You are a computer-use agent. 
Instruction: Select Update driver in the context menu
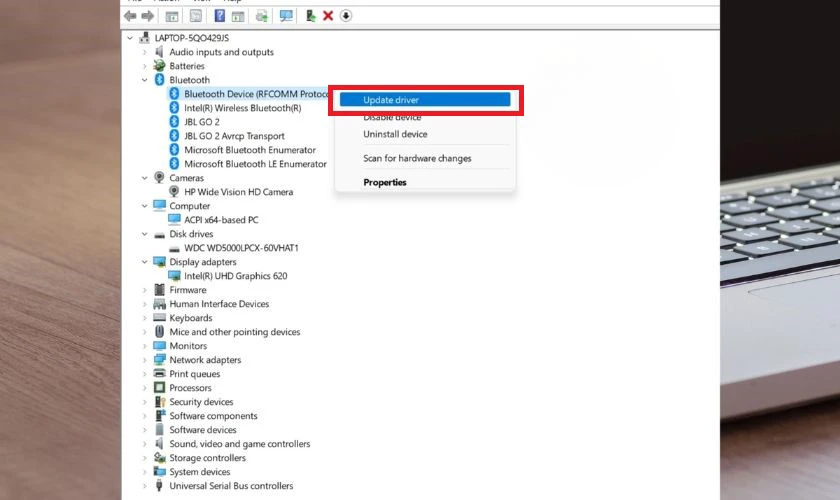[x=425, y=100]
